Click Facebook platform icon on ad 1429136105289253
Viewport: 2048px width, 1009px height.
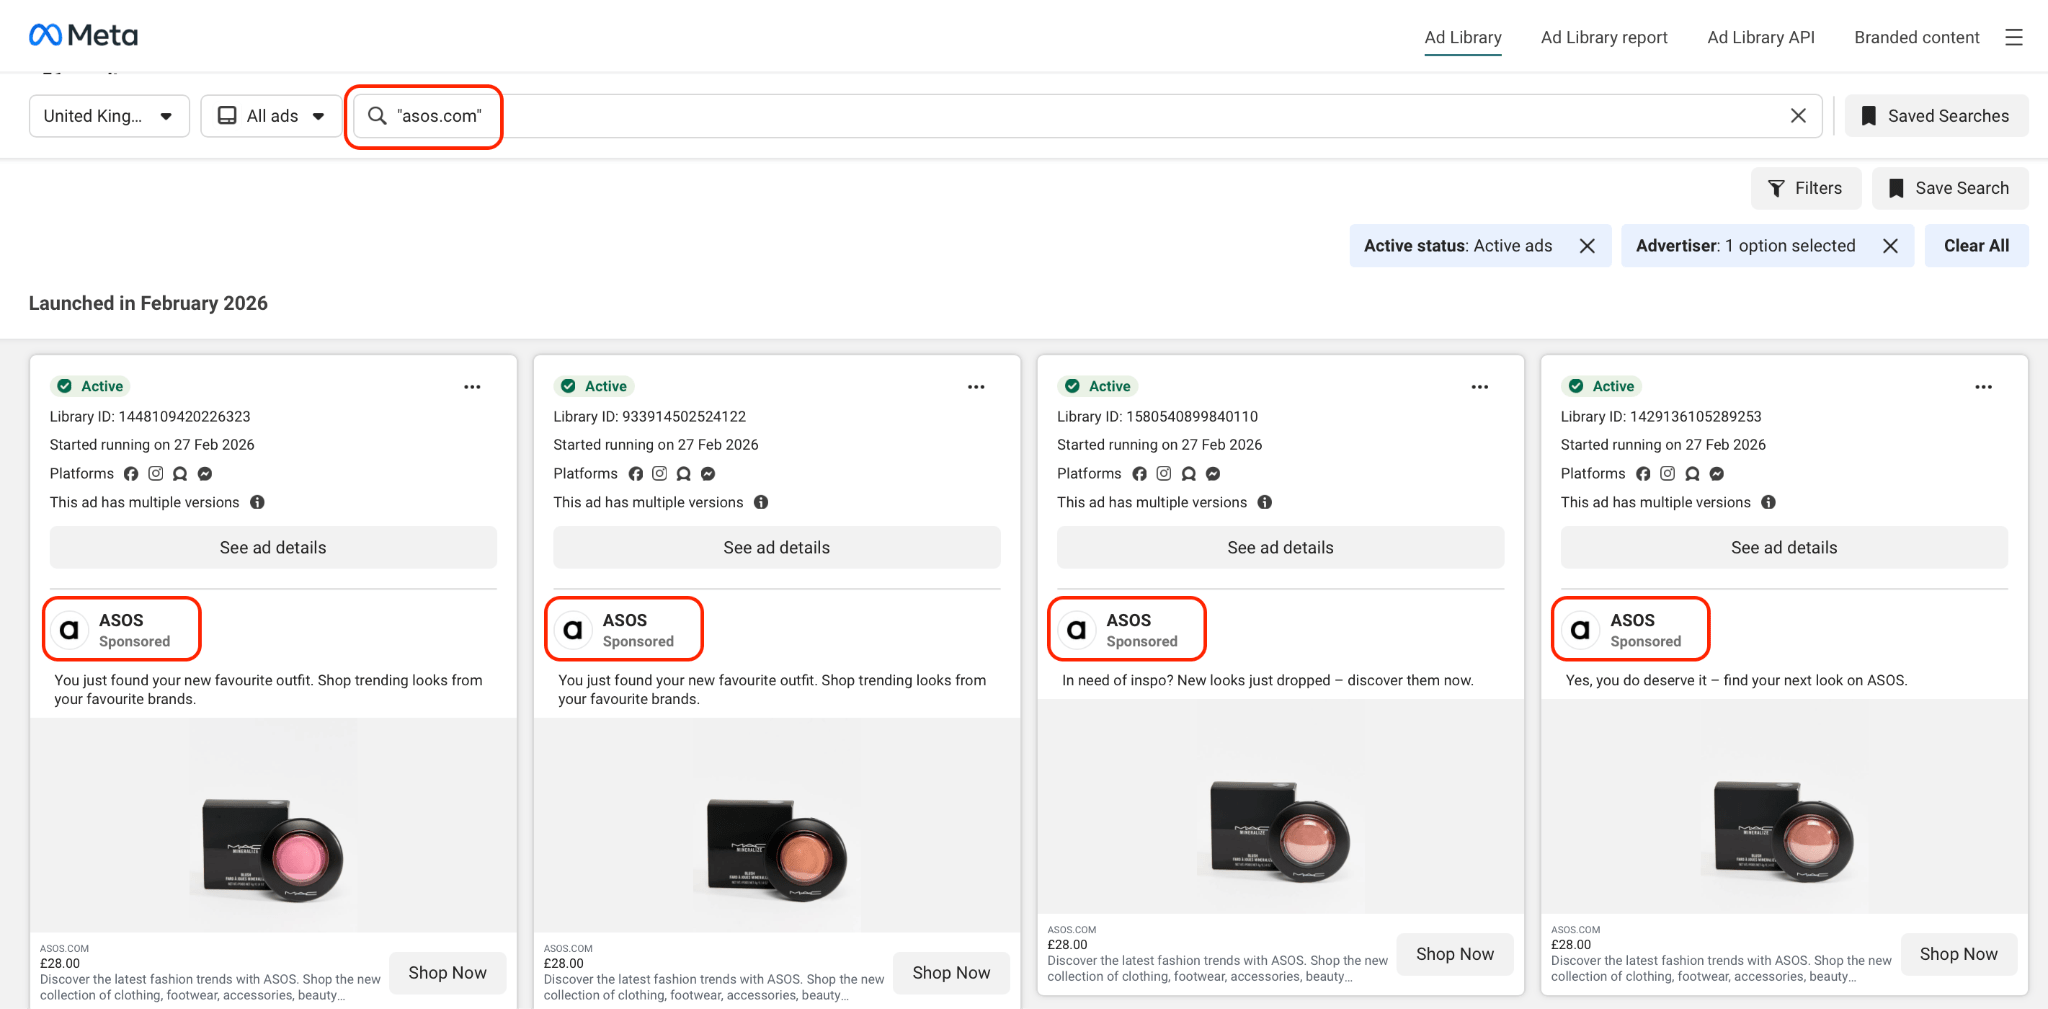(x=1643, y=474)
